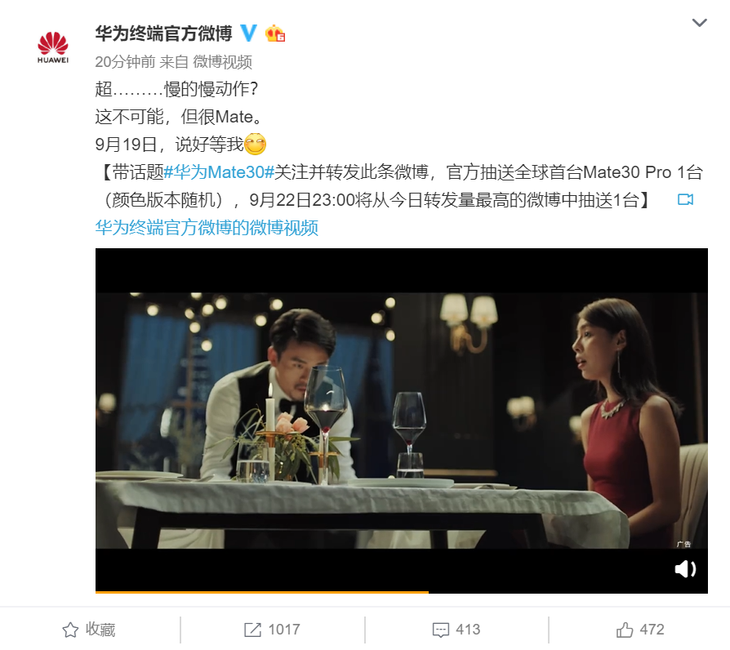The height and width of the screenshot is (650, 730).
Task: Click the 华为终端官方微博 account name
Action: coord(163,34)
